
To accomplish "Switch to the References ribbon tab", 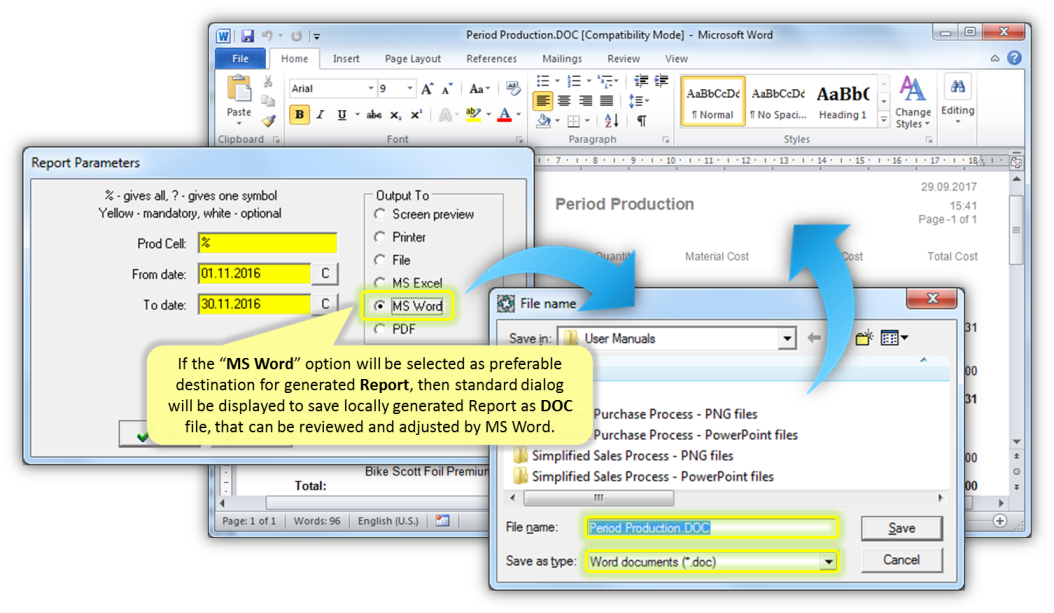I will pos(491,58).
